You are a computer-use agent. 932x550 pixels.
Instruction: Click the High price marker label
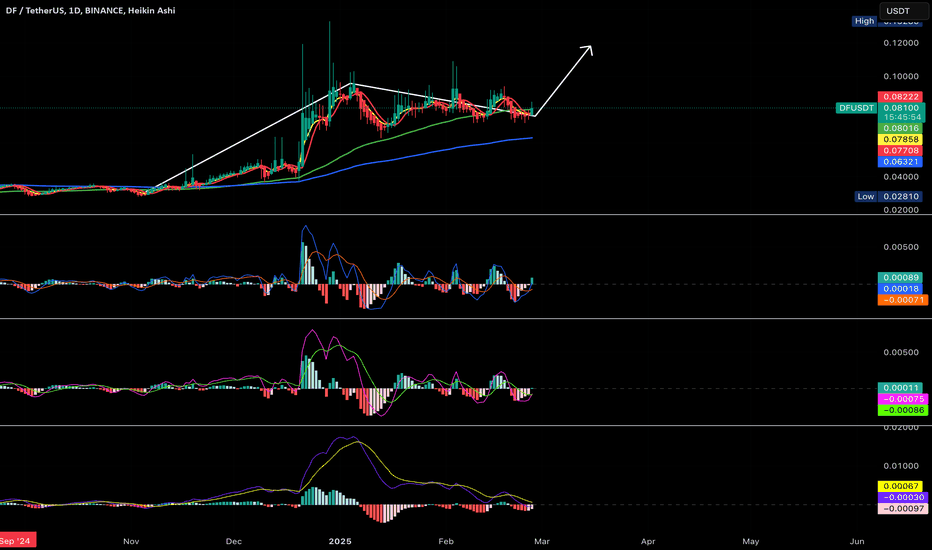pyautogui.click(x=864, y=21)
